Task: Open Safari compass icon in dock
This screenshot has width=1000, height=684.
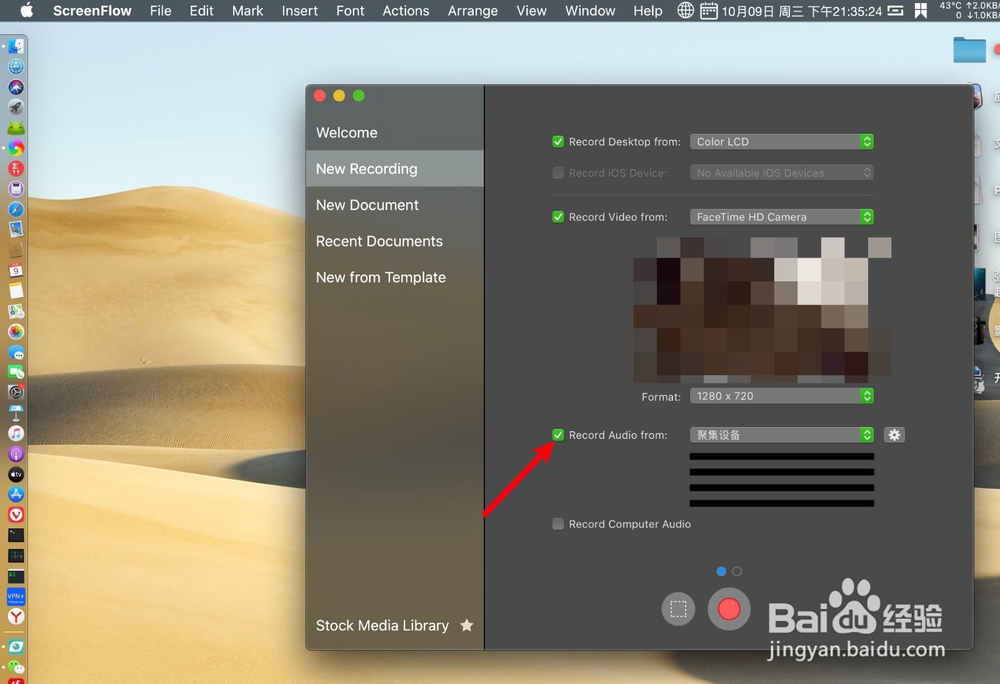Action: pyautogui.click(x=16, y=209)
